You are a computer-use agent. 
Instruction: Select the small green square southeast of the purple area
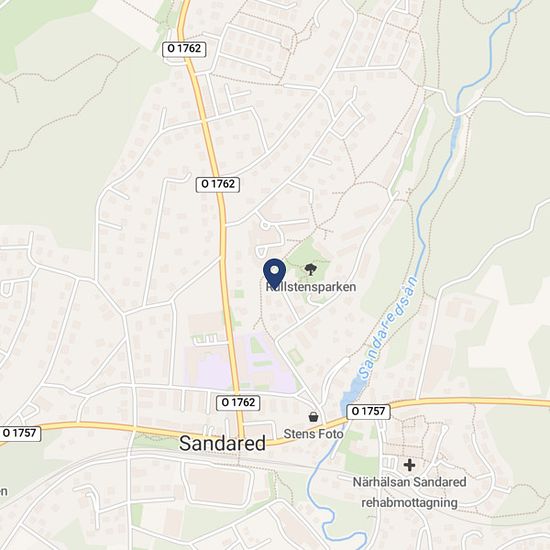coord(296,357)
